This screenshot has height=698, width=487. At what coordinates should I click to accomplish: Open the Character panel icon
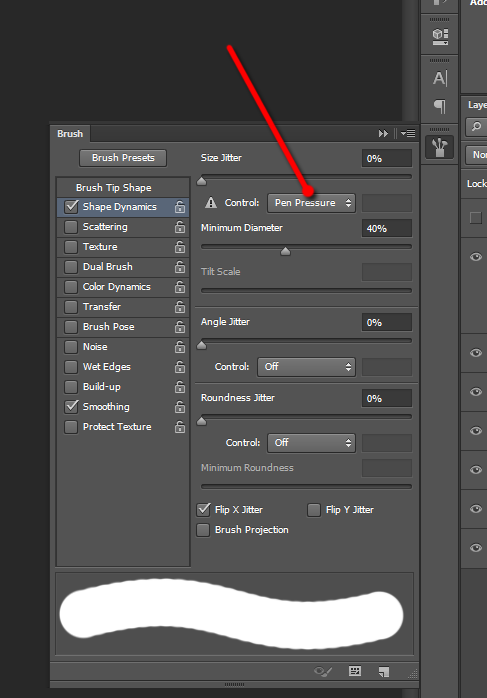(440, 78)
